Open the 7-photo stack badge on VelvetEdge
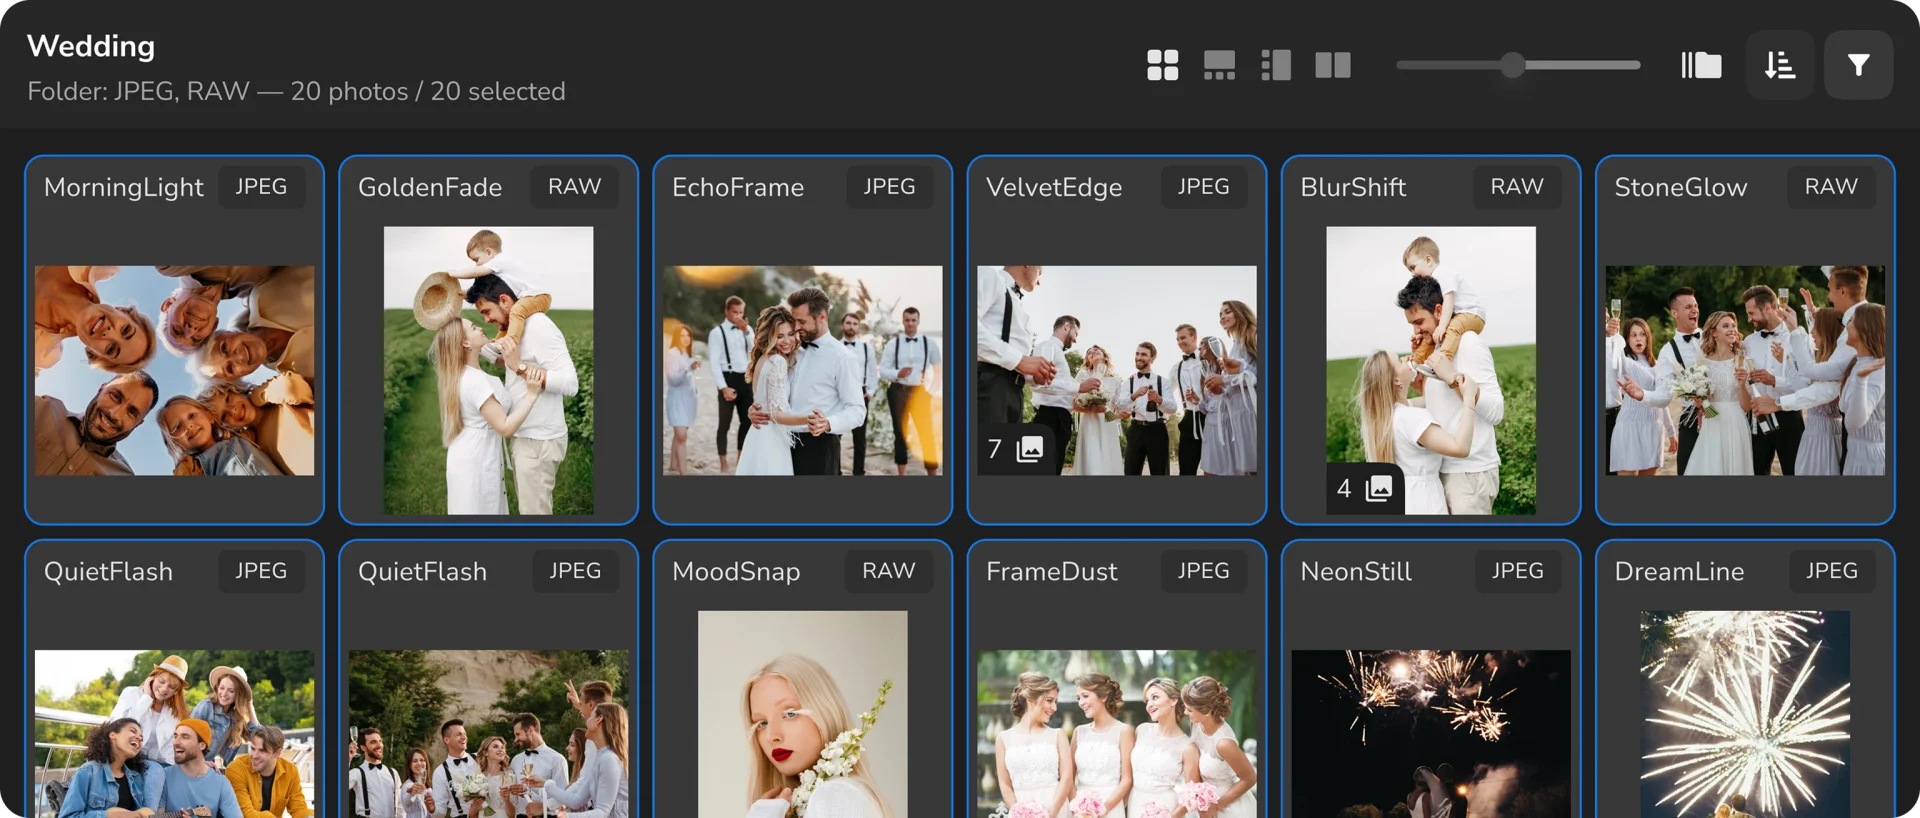Image resolution: width=1920 pixels, height=818 pixels. pos(1015,449)
